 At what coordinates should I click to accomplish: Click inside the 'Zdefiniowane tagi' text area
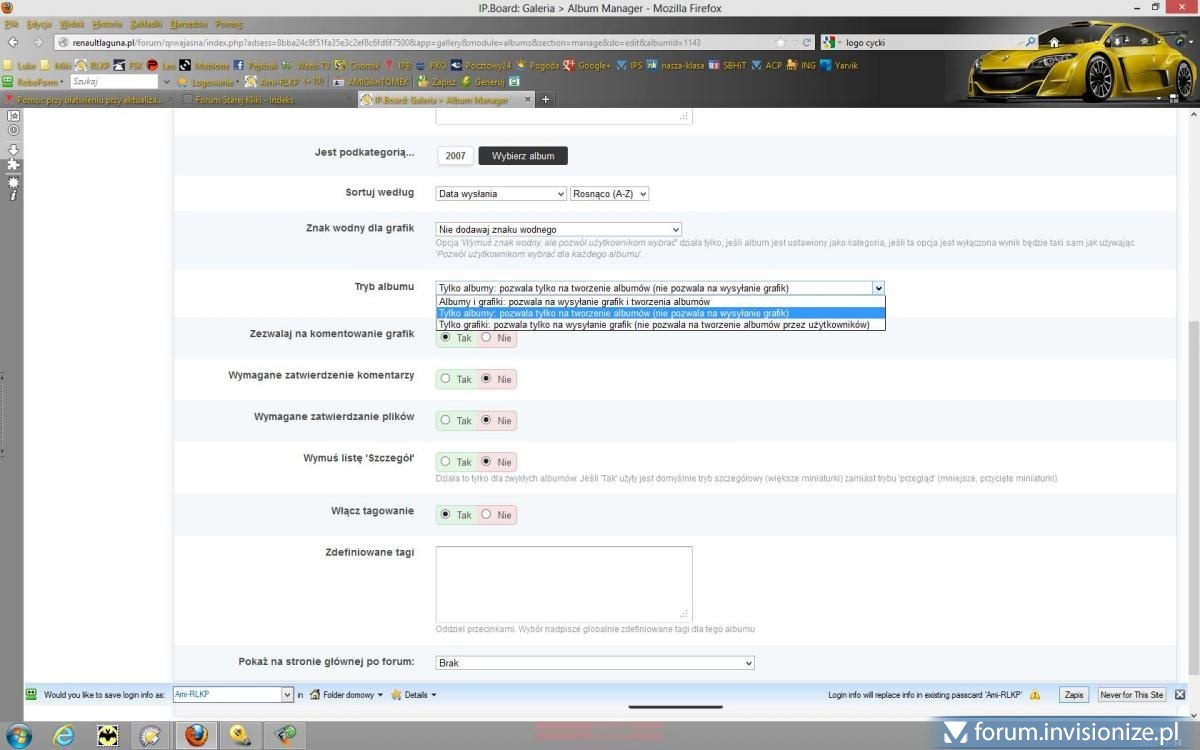click(563, 583)
